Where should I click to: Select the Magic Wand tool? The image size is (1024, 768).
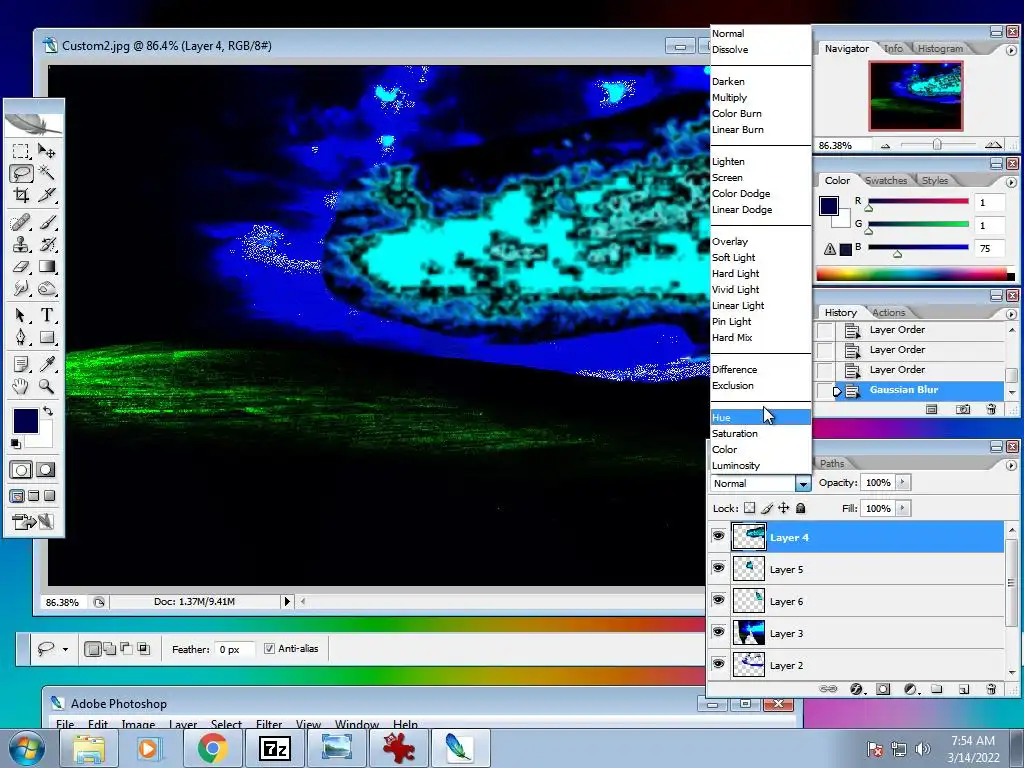click(x=46, y=173)
